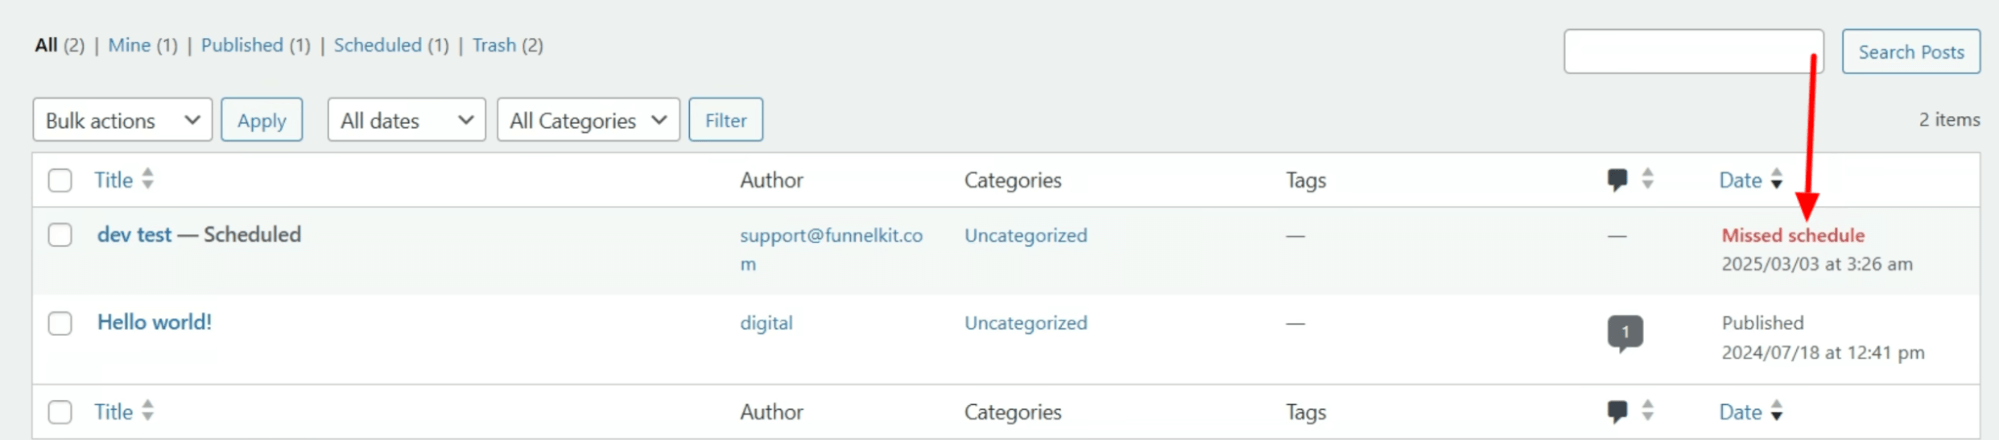Viewport: 1999px width, 441px height.
Task: Click the comments column icon in the header
Action: 1617,180
